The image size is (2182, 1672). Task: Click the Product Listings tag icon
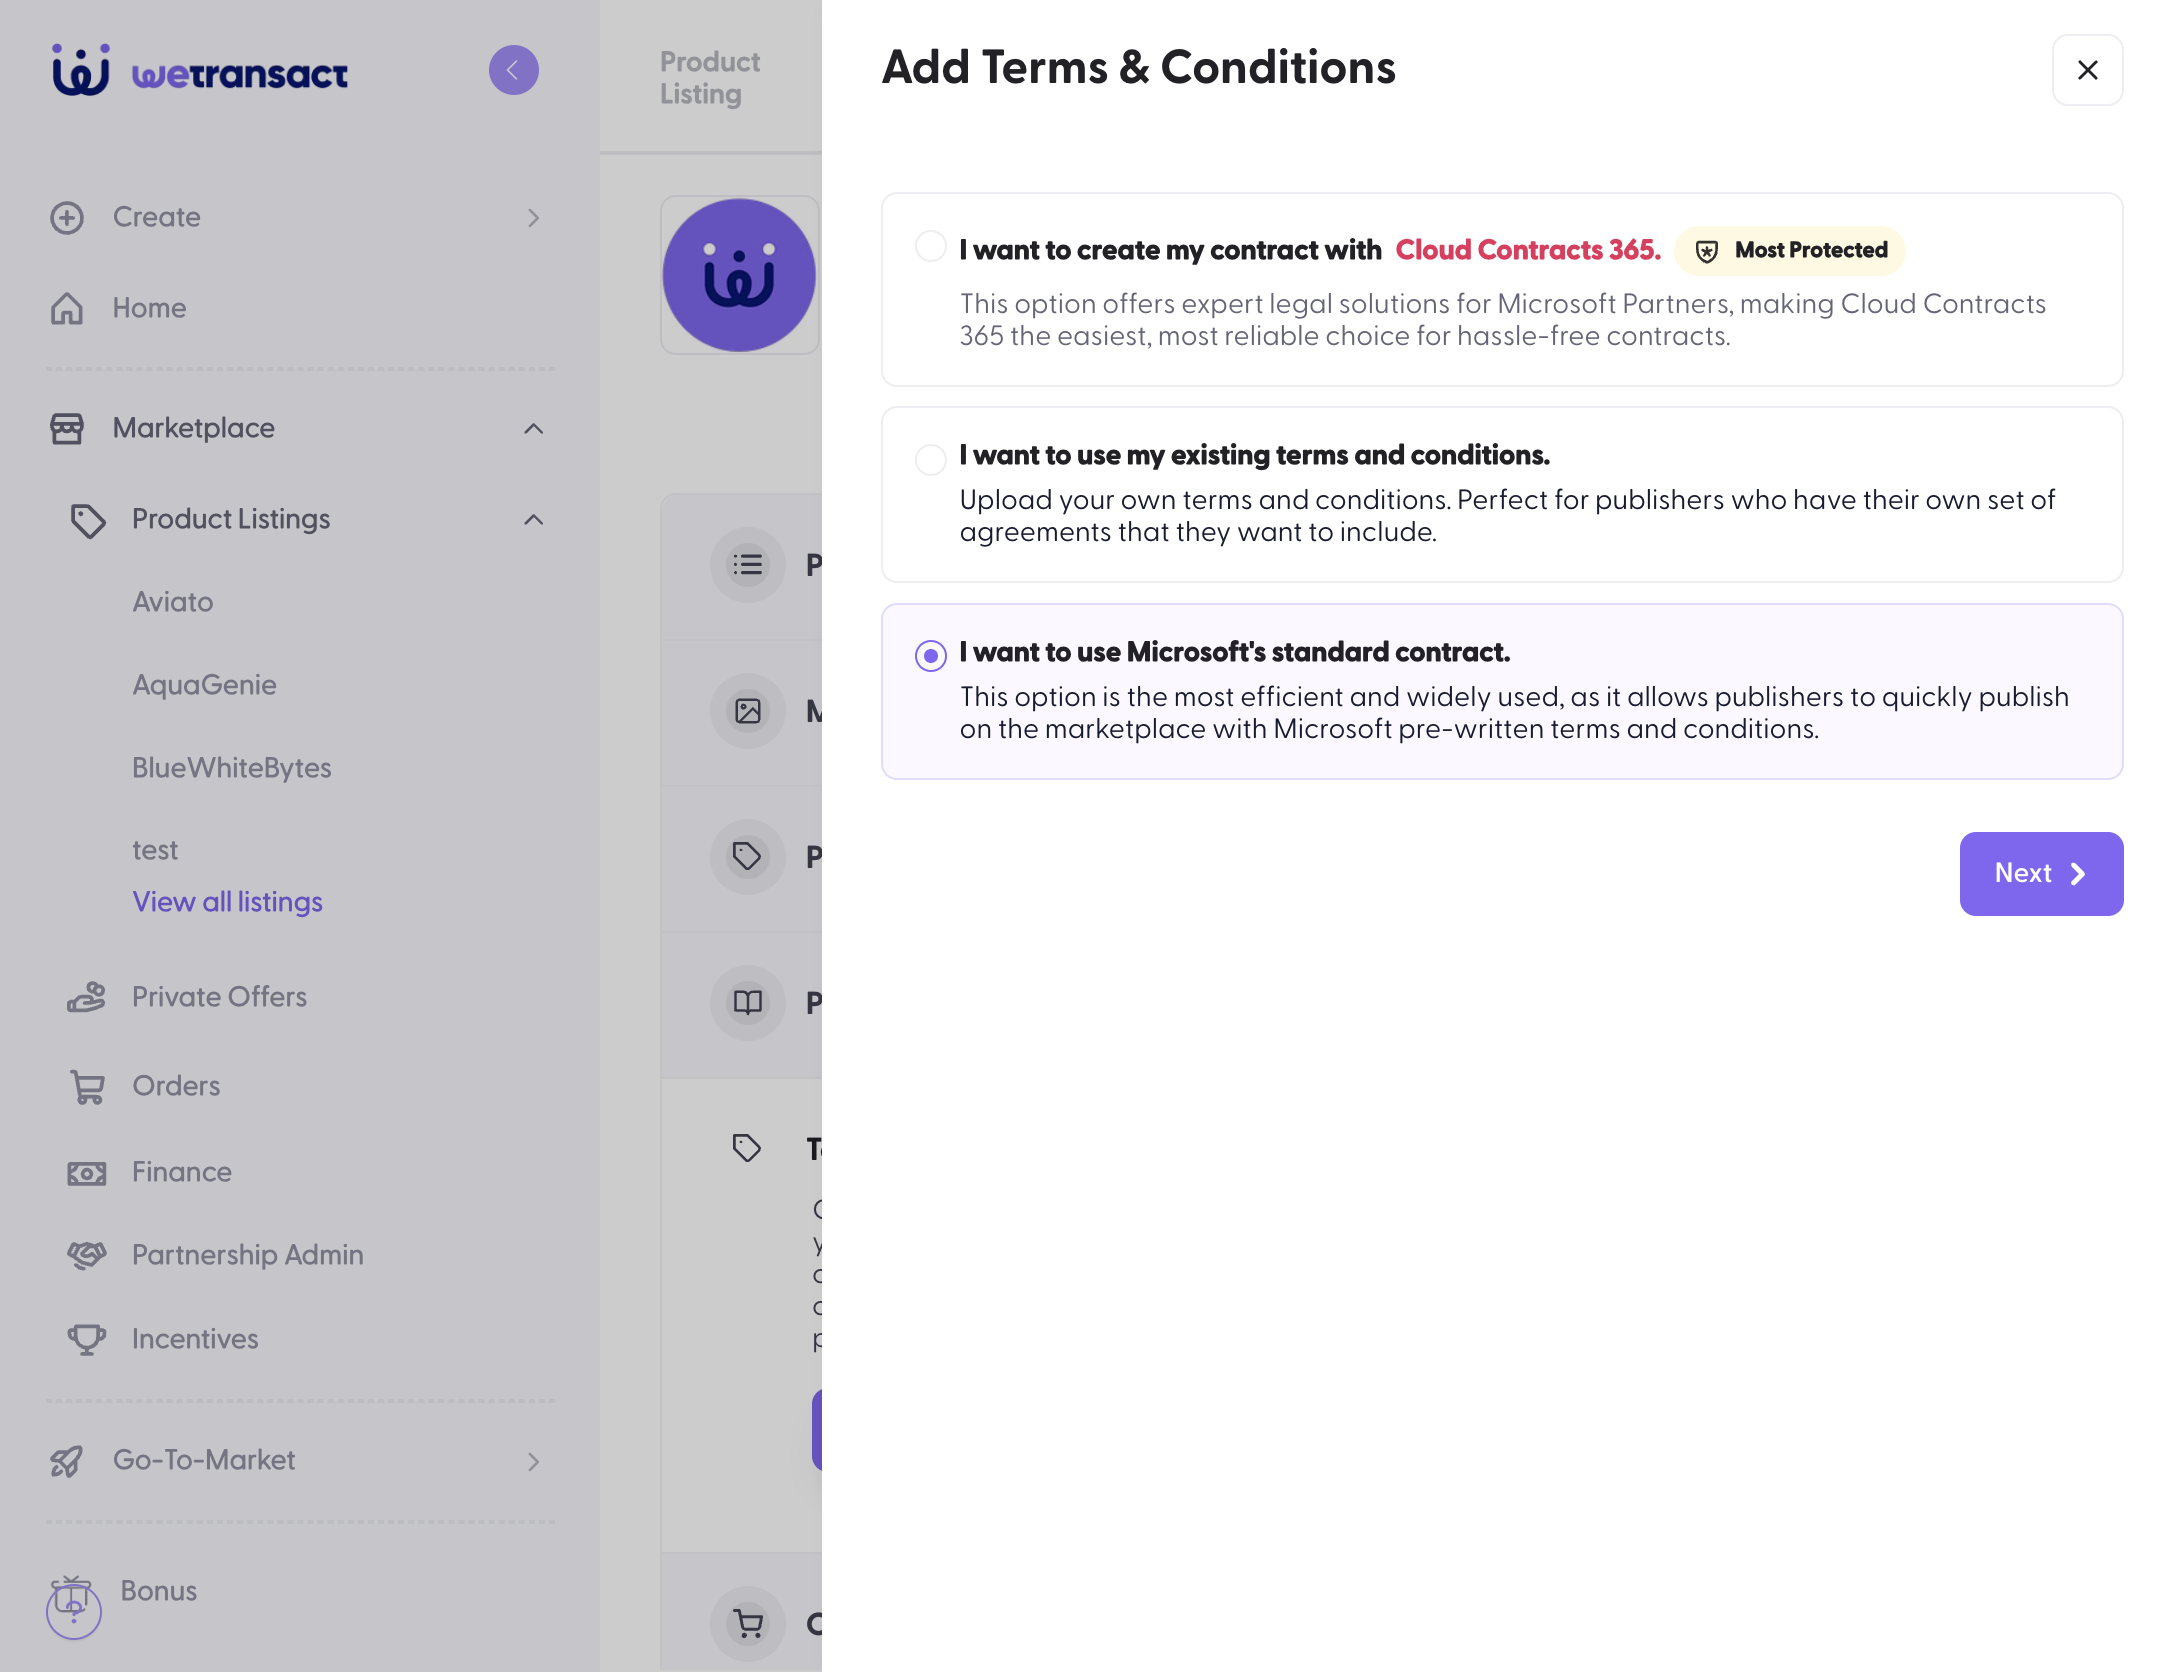pos(88,520)
